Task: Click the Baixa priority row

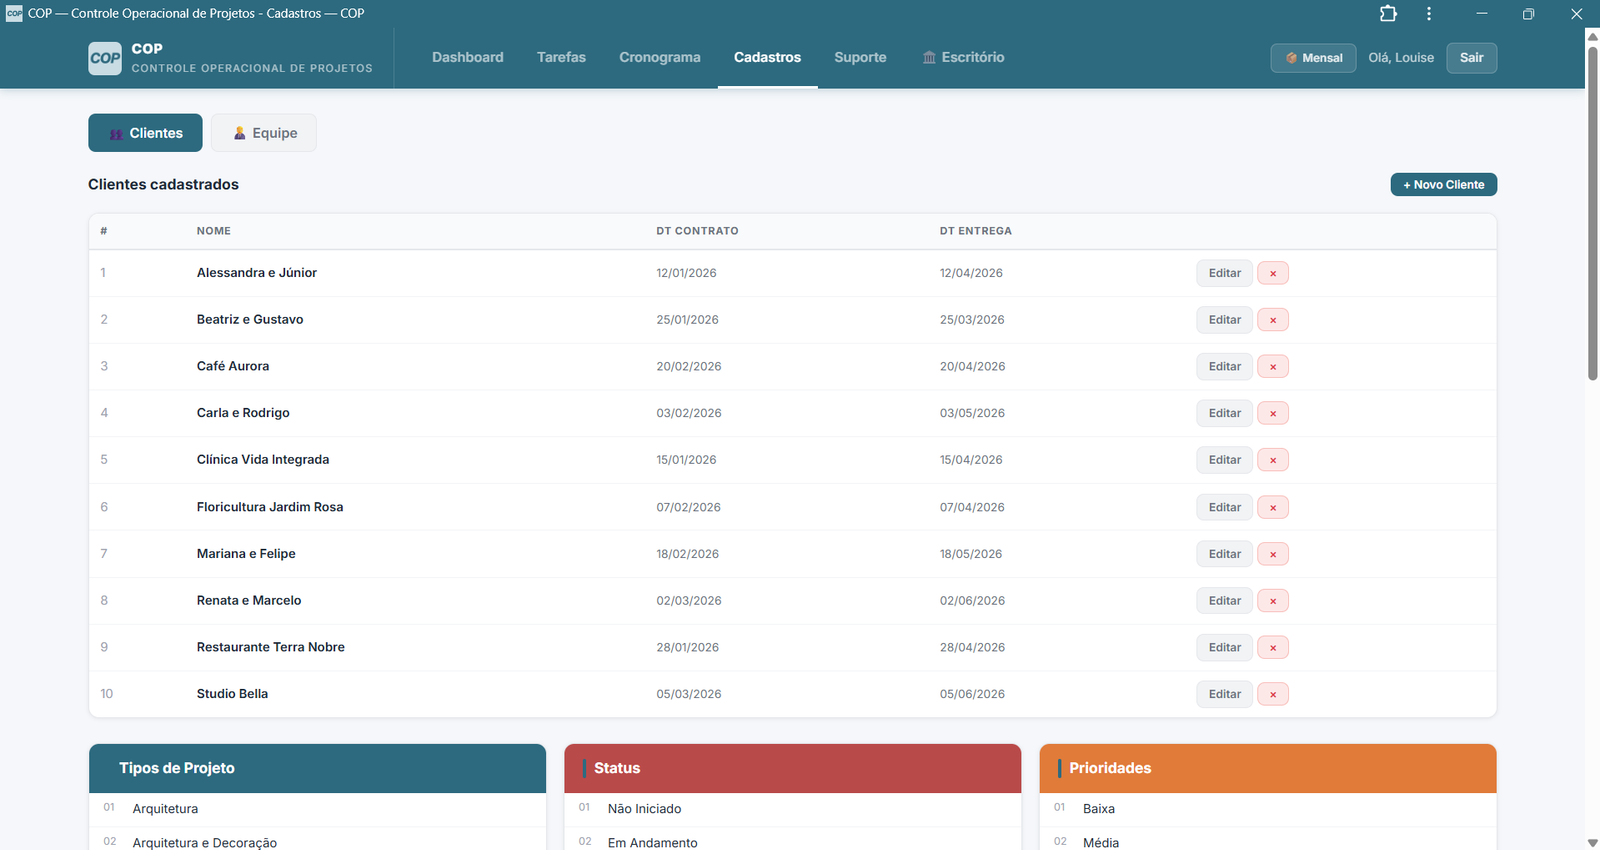Action: [1268, 809]
